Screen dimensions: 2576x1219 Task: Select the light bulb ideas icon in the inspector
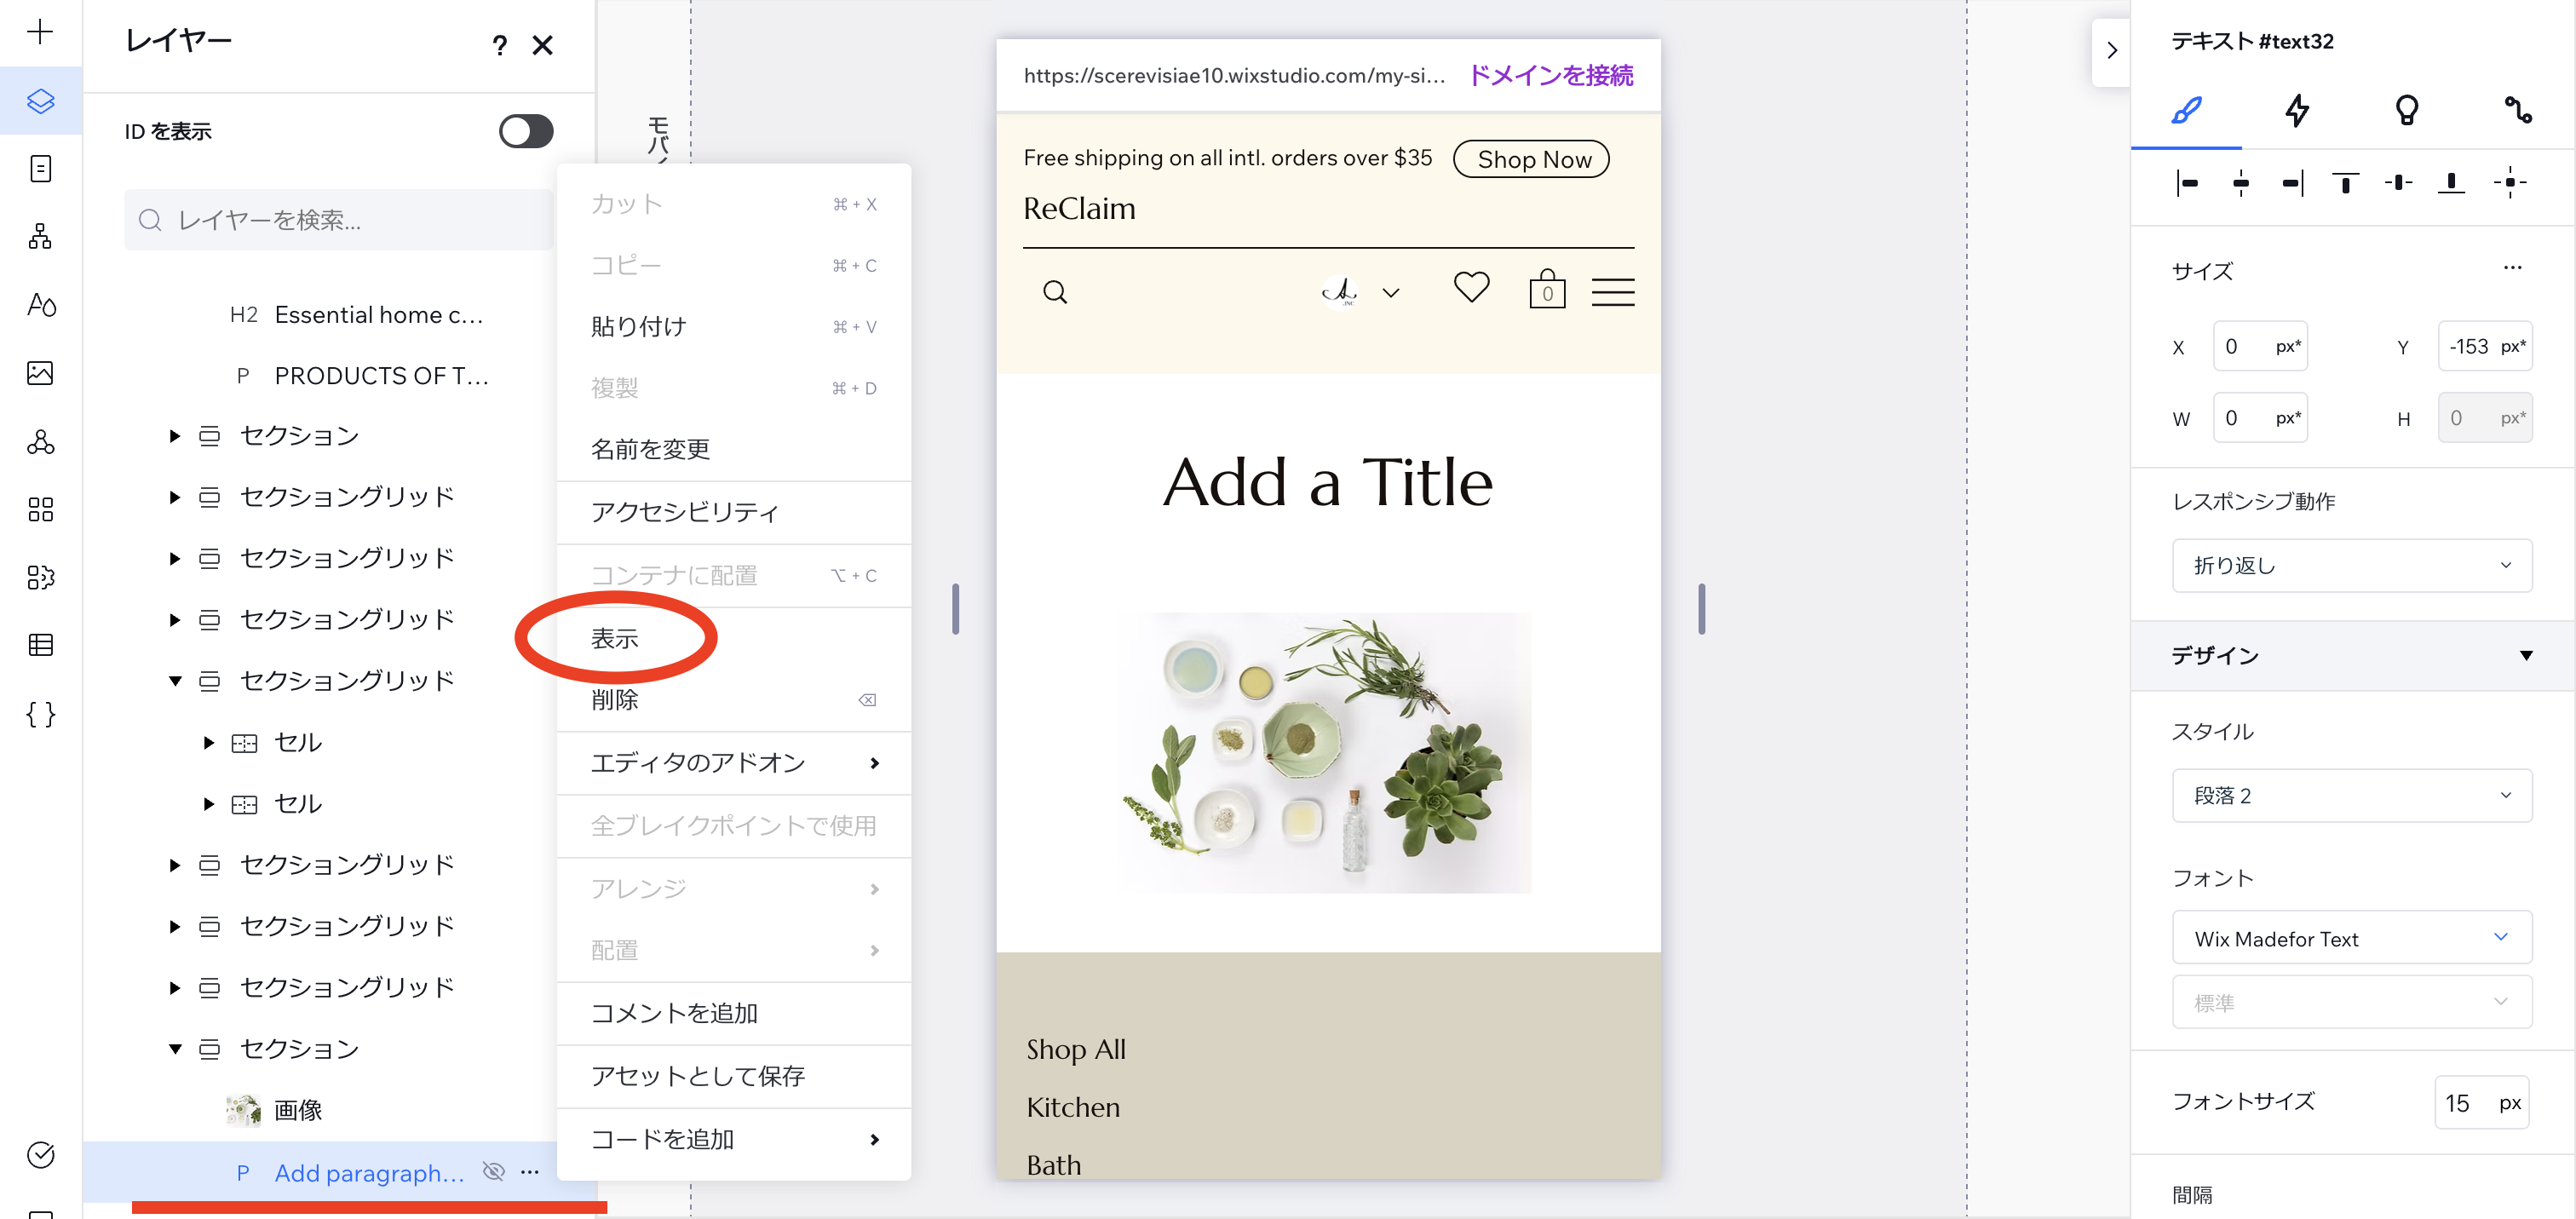2407,112
